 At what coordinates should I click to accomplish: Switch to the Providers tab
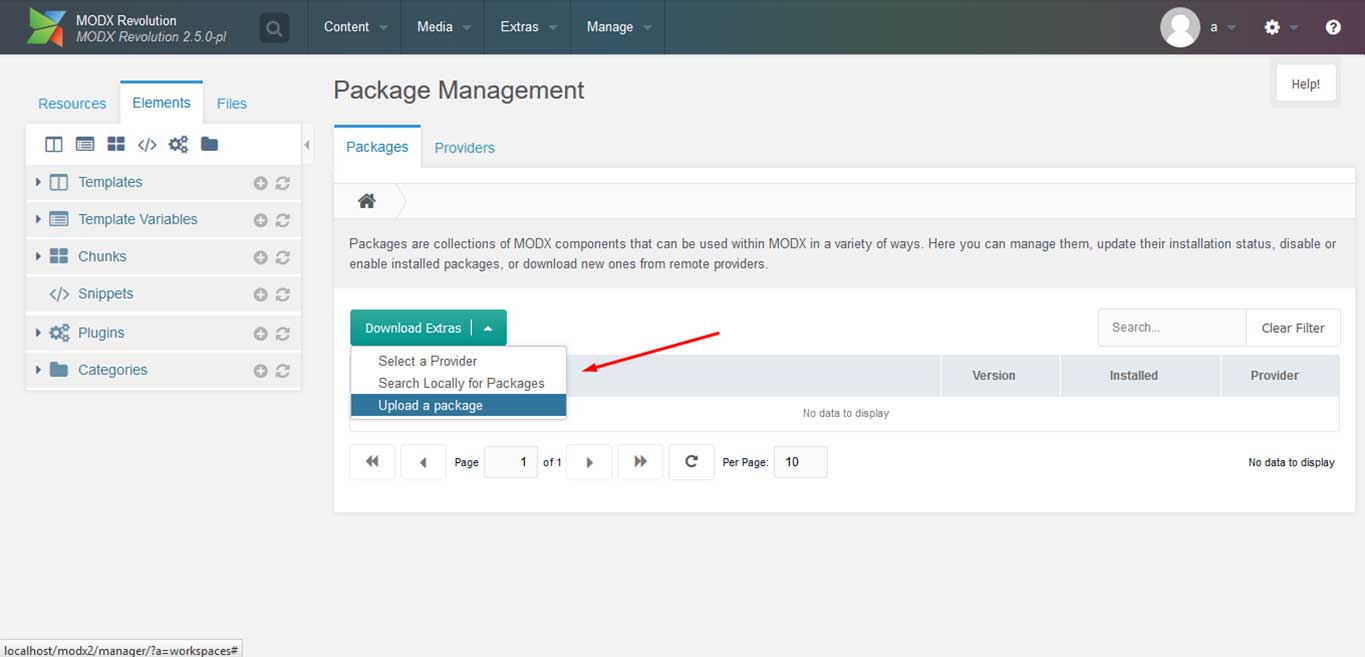(464, 147)
